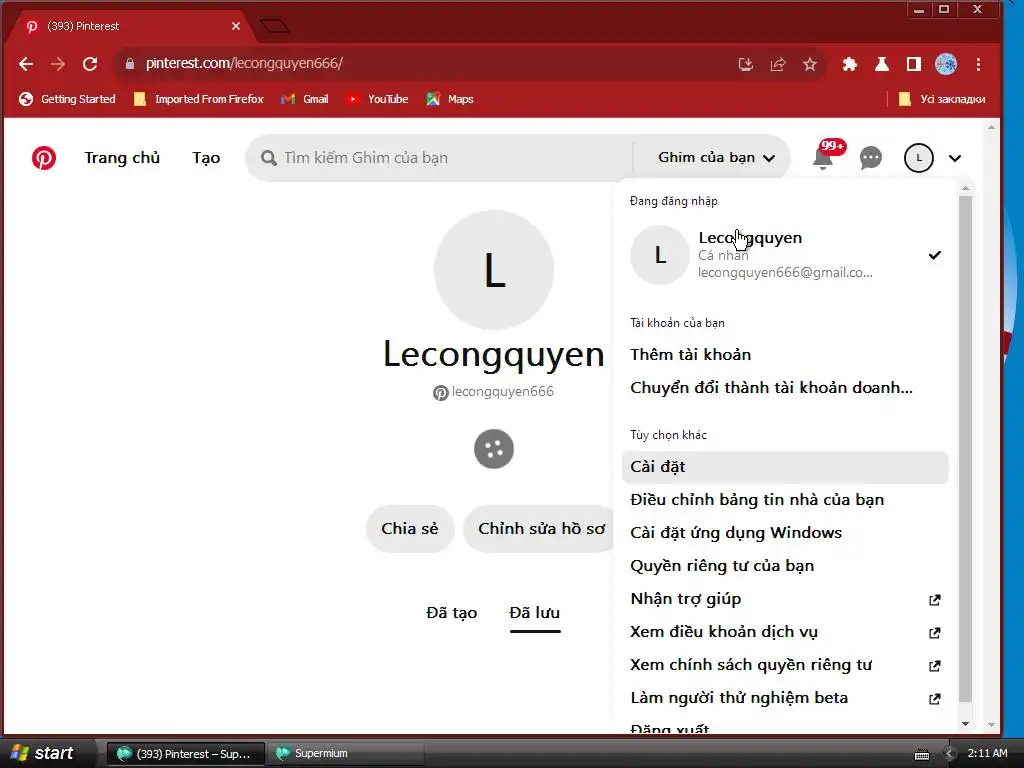Open the Gmail bookmark

(x=305, y=99)
